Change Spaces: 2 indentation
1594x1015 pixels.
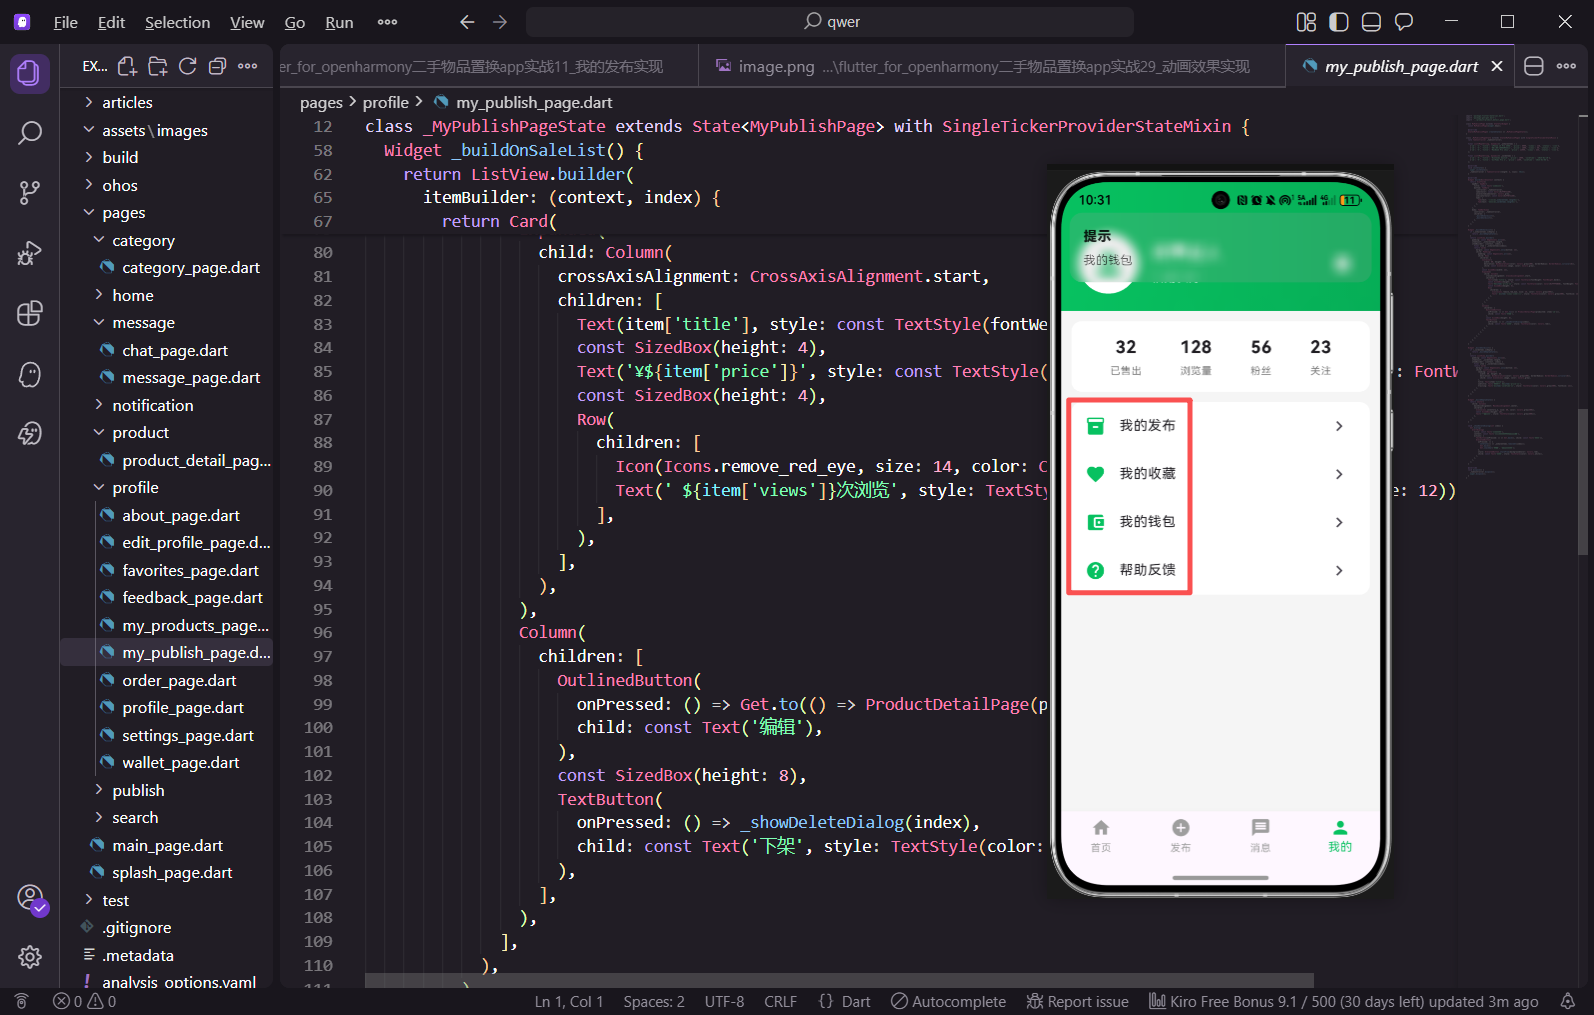(x=654, y=1001)
